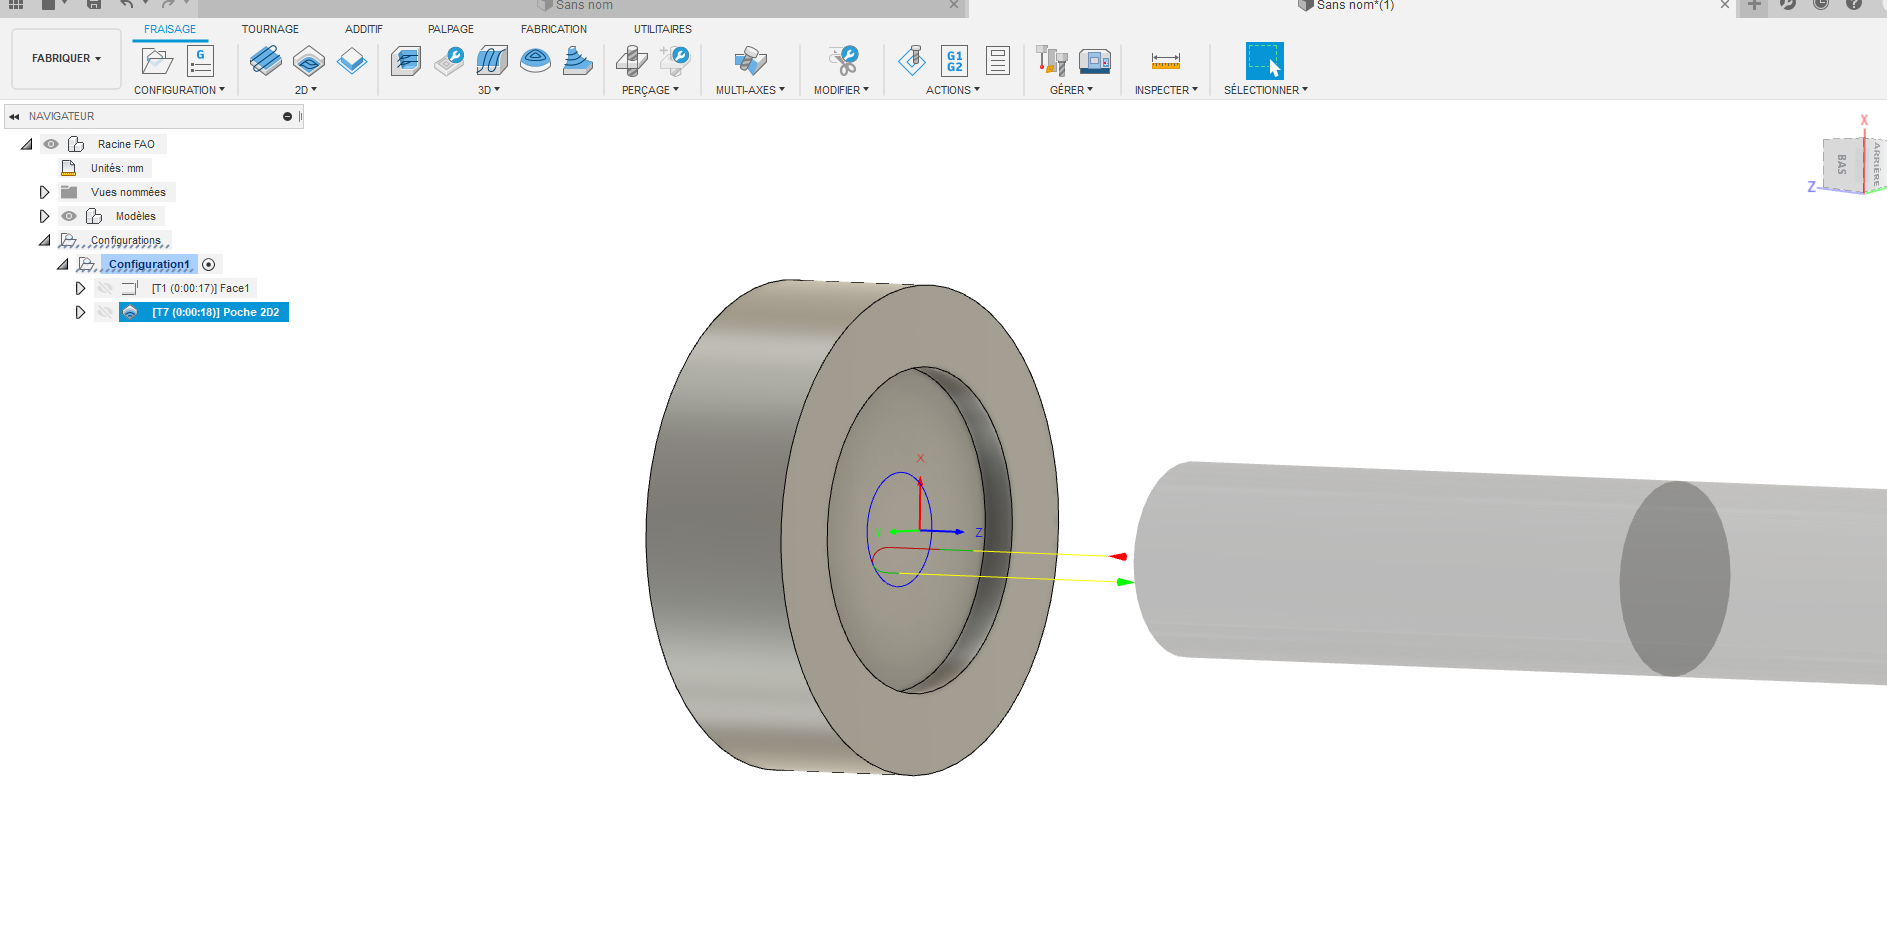The height and width of the screenshot is (932, 1887).
Task: Open the FABRIQUER workspace dropdown
Action: tap(66, 58)
